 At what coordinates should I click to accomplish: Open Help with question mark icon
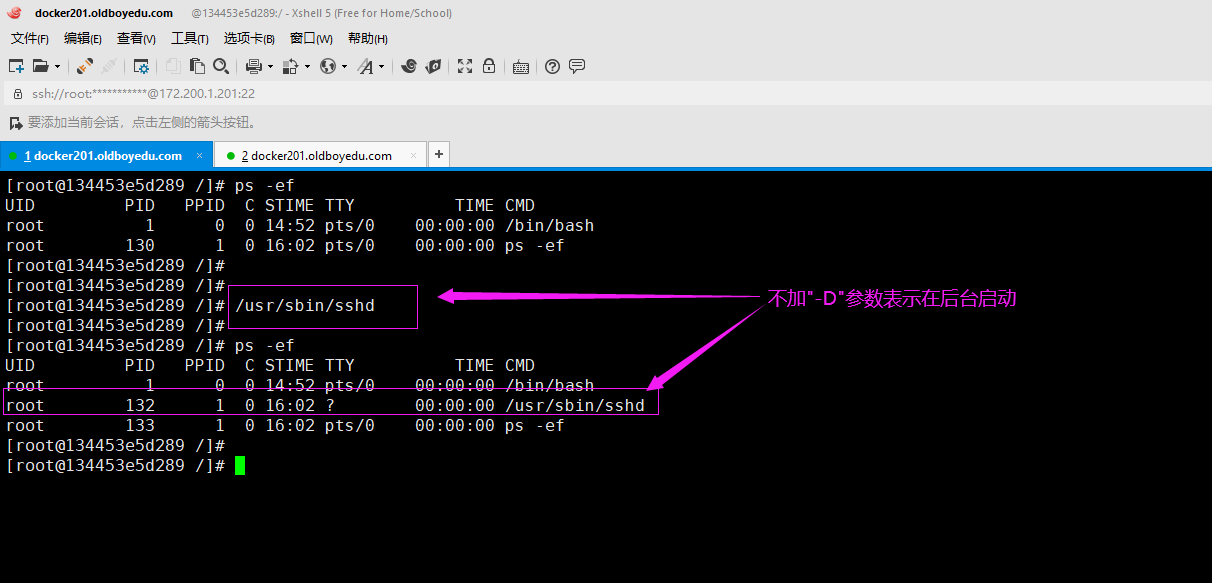click(552, 66)
